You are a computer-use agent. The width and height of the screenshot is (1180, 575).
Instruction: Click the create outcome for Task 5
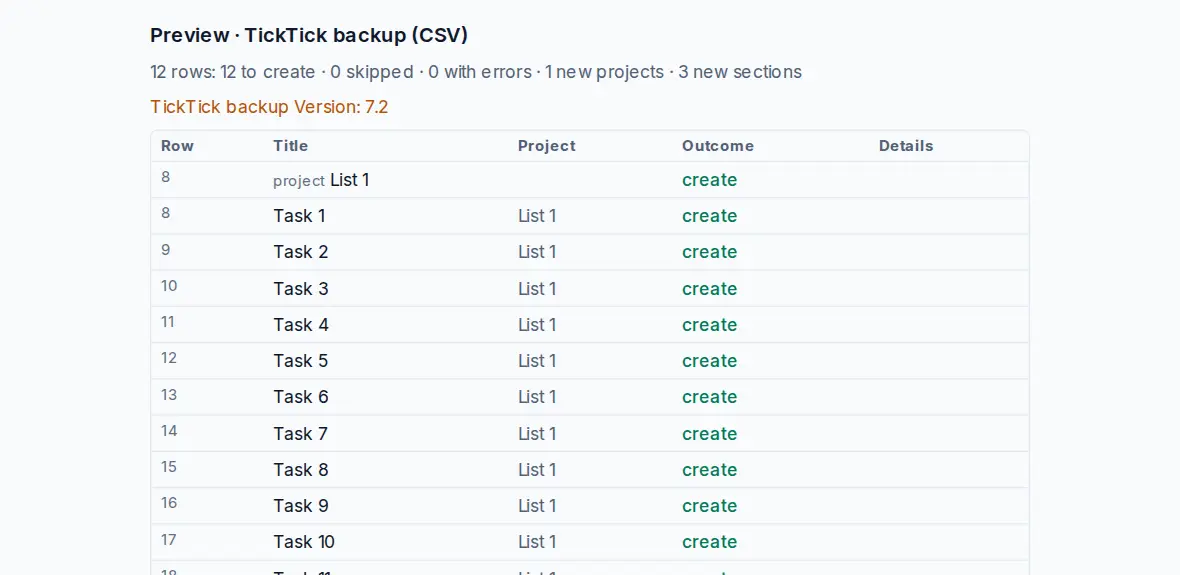pyautogui.click(x=710, y=361)
